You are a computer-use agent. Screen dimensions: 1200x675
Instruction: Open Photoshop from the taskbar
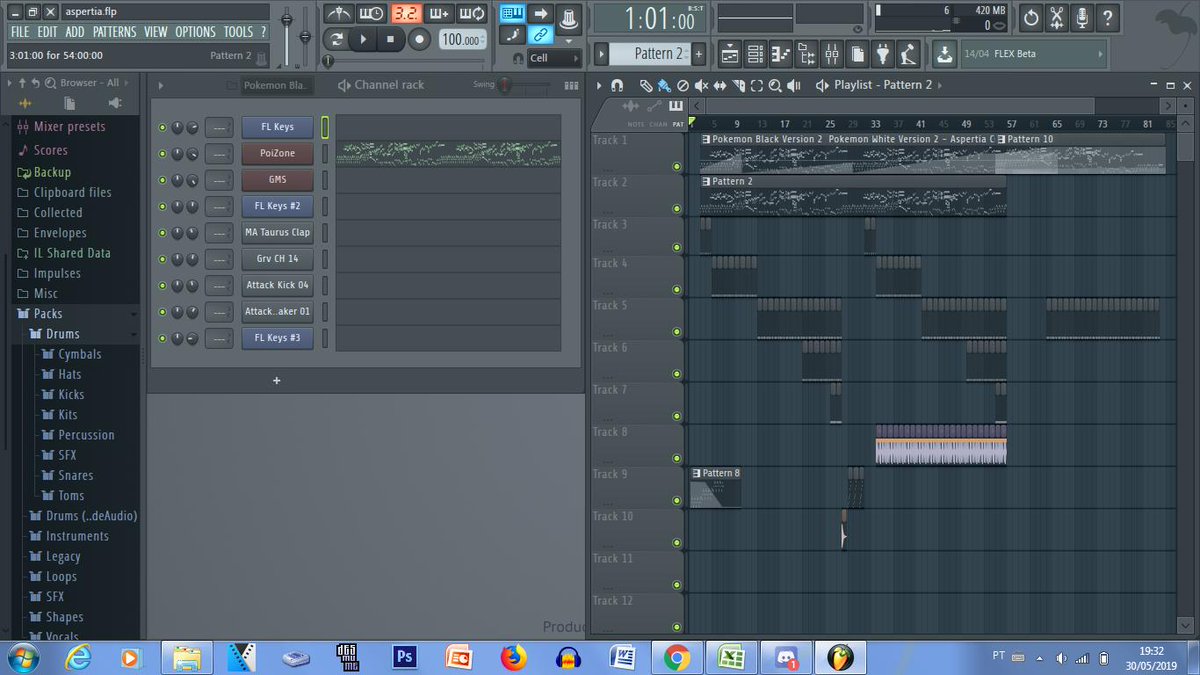[x=405, y=658]
